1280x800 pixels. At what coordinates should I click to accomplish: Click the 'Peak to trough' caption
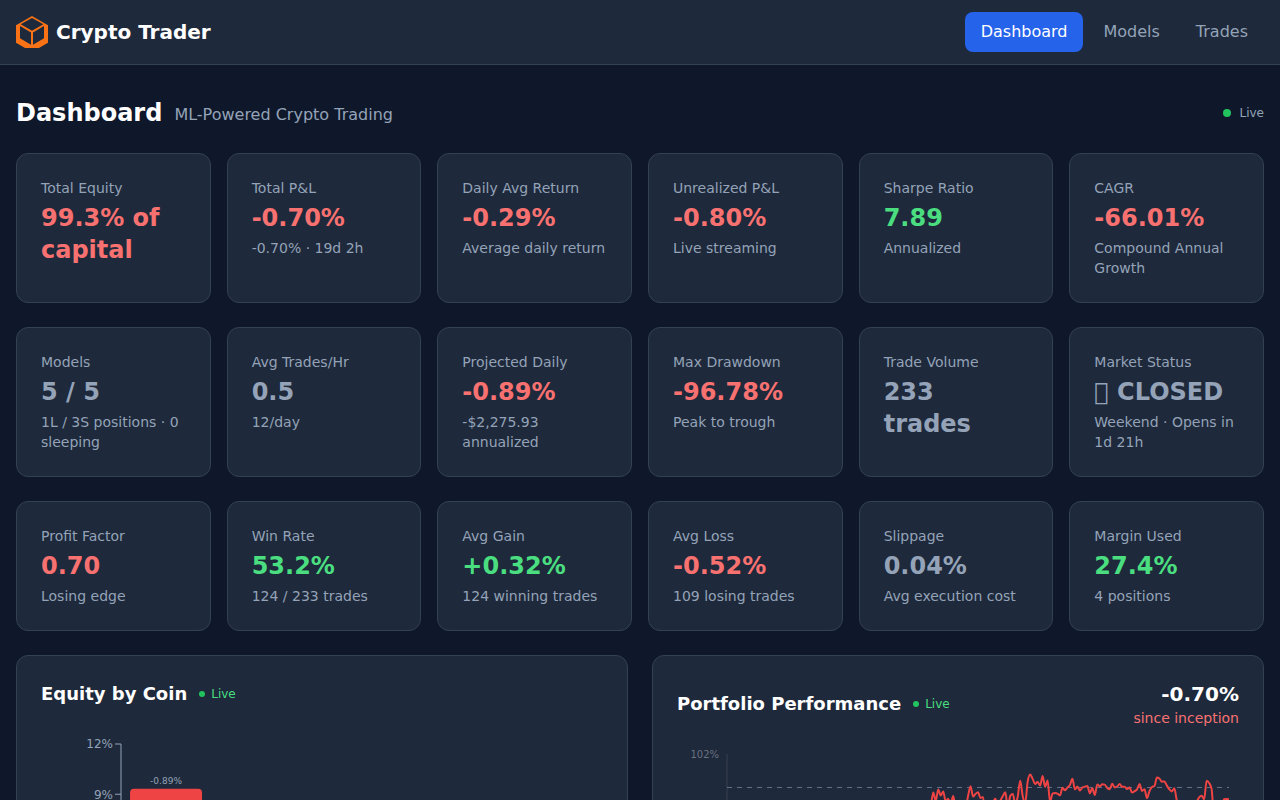(724, 422)
